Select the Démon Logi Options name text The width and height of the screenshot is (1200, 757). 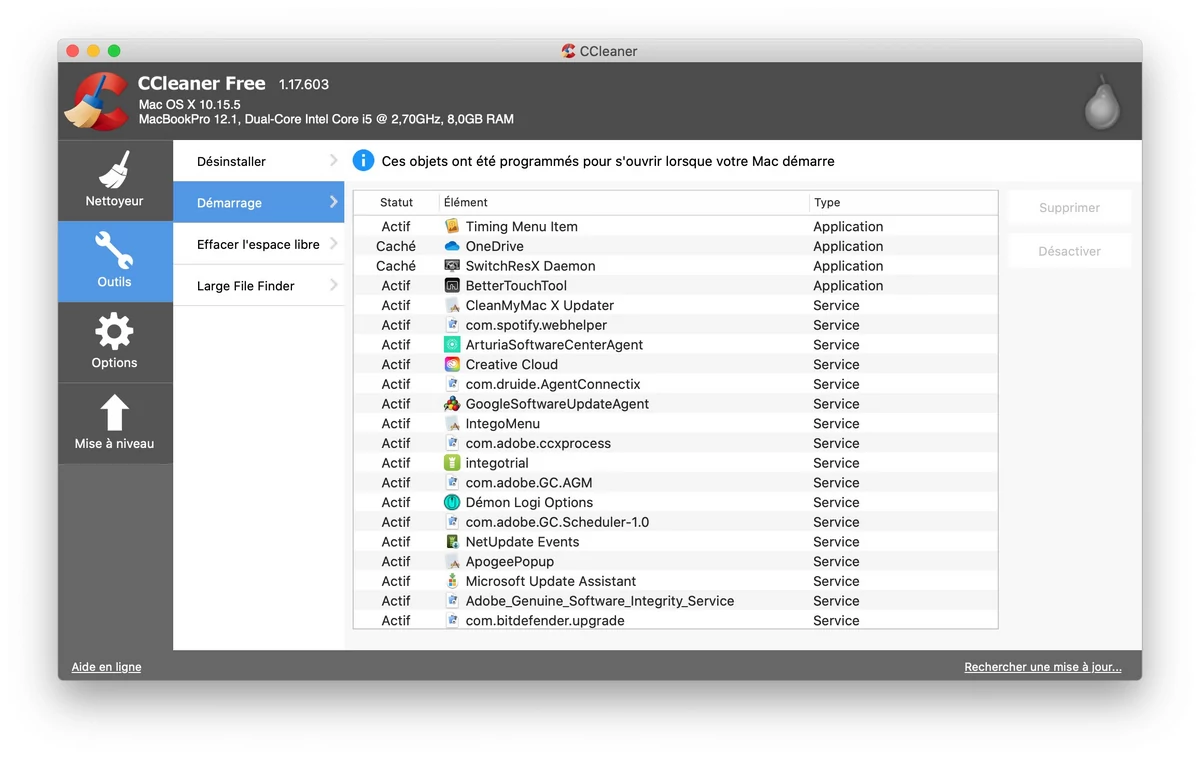[x=529, y=502]
